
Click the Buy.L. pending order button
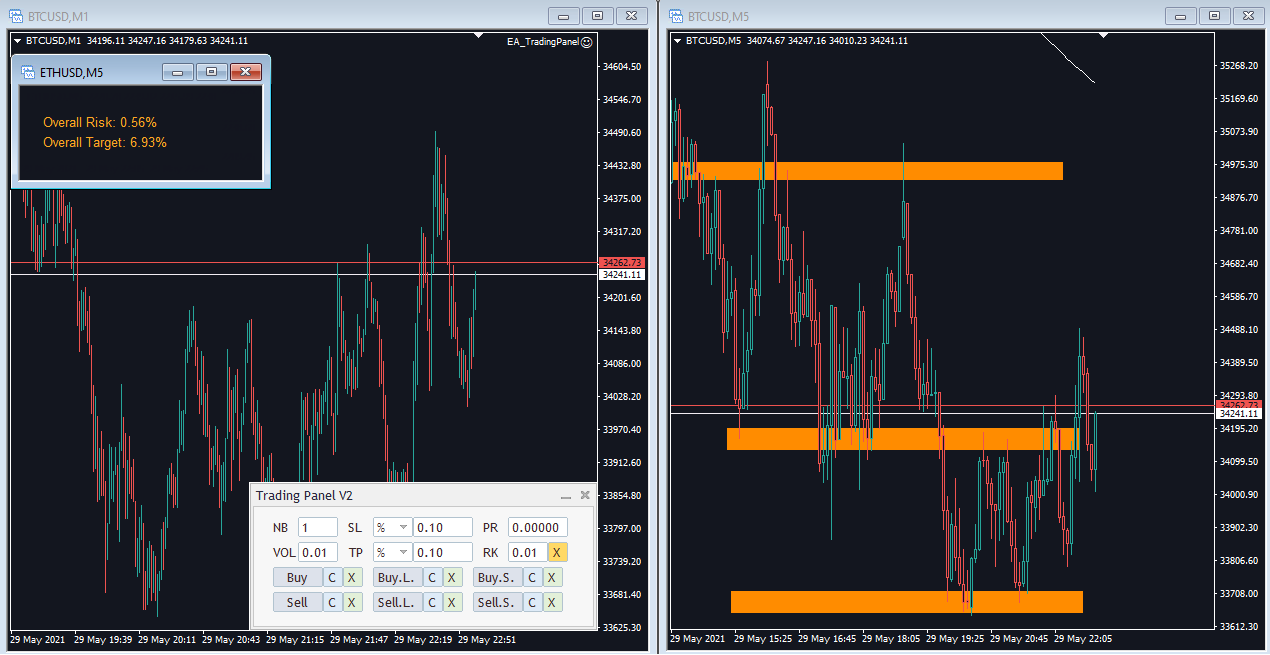[397, 577]
